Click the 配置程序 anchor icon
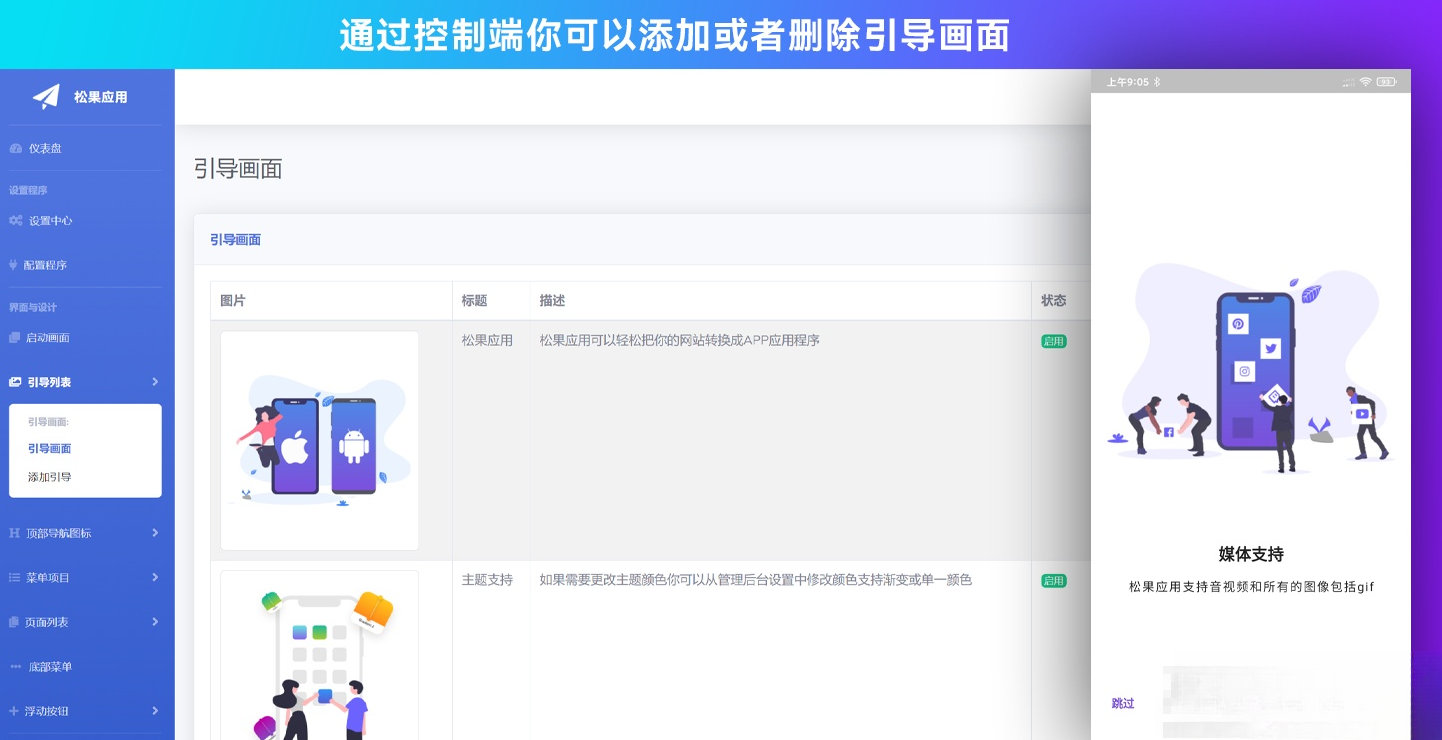1442x740 pixels. point(14,265)
